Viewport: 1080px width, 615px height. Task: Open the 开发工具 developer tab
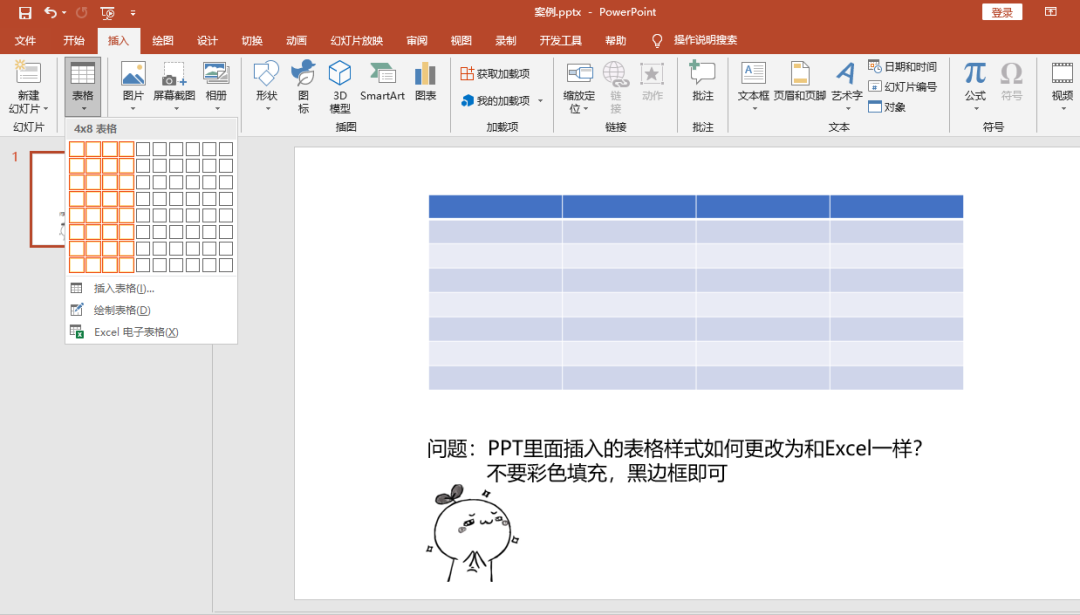(561, 41)
